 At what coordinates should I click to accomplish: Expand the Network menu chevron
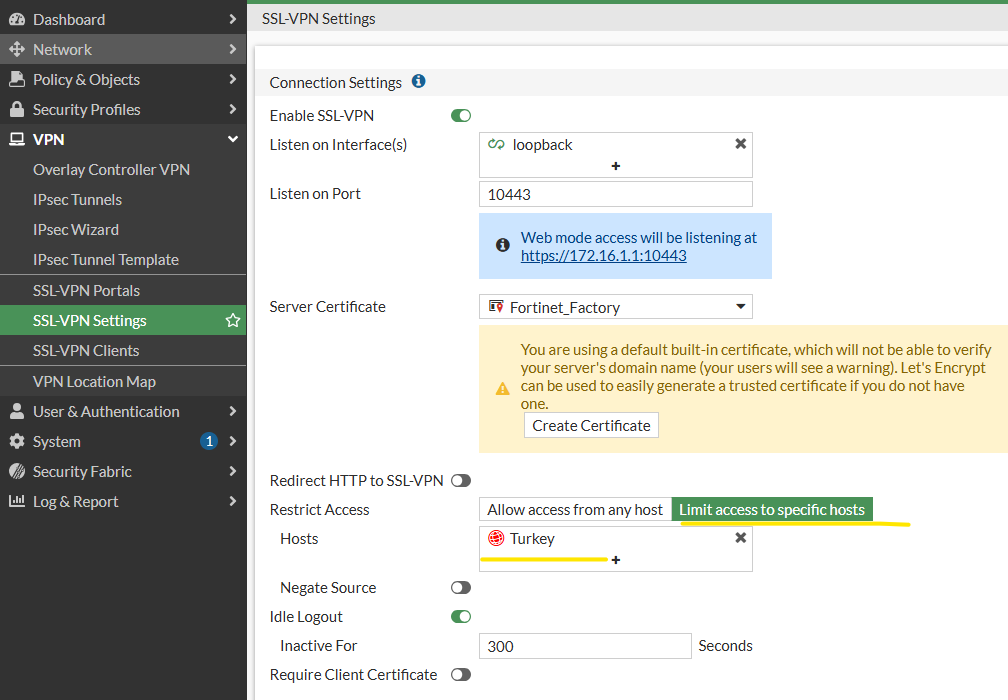pos(233,49)
